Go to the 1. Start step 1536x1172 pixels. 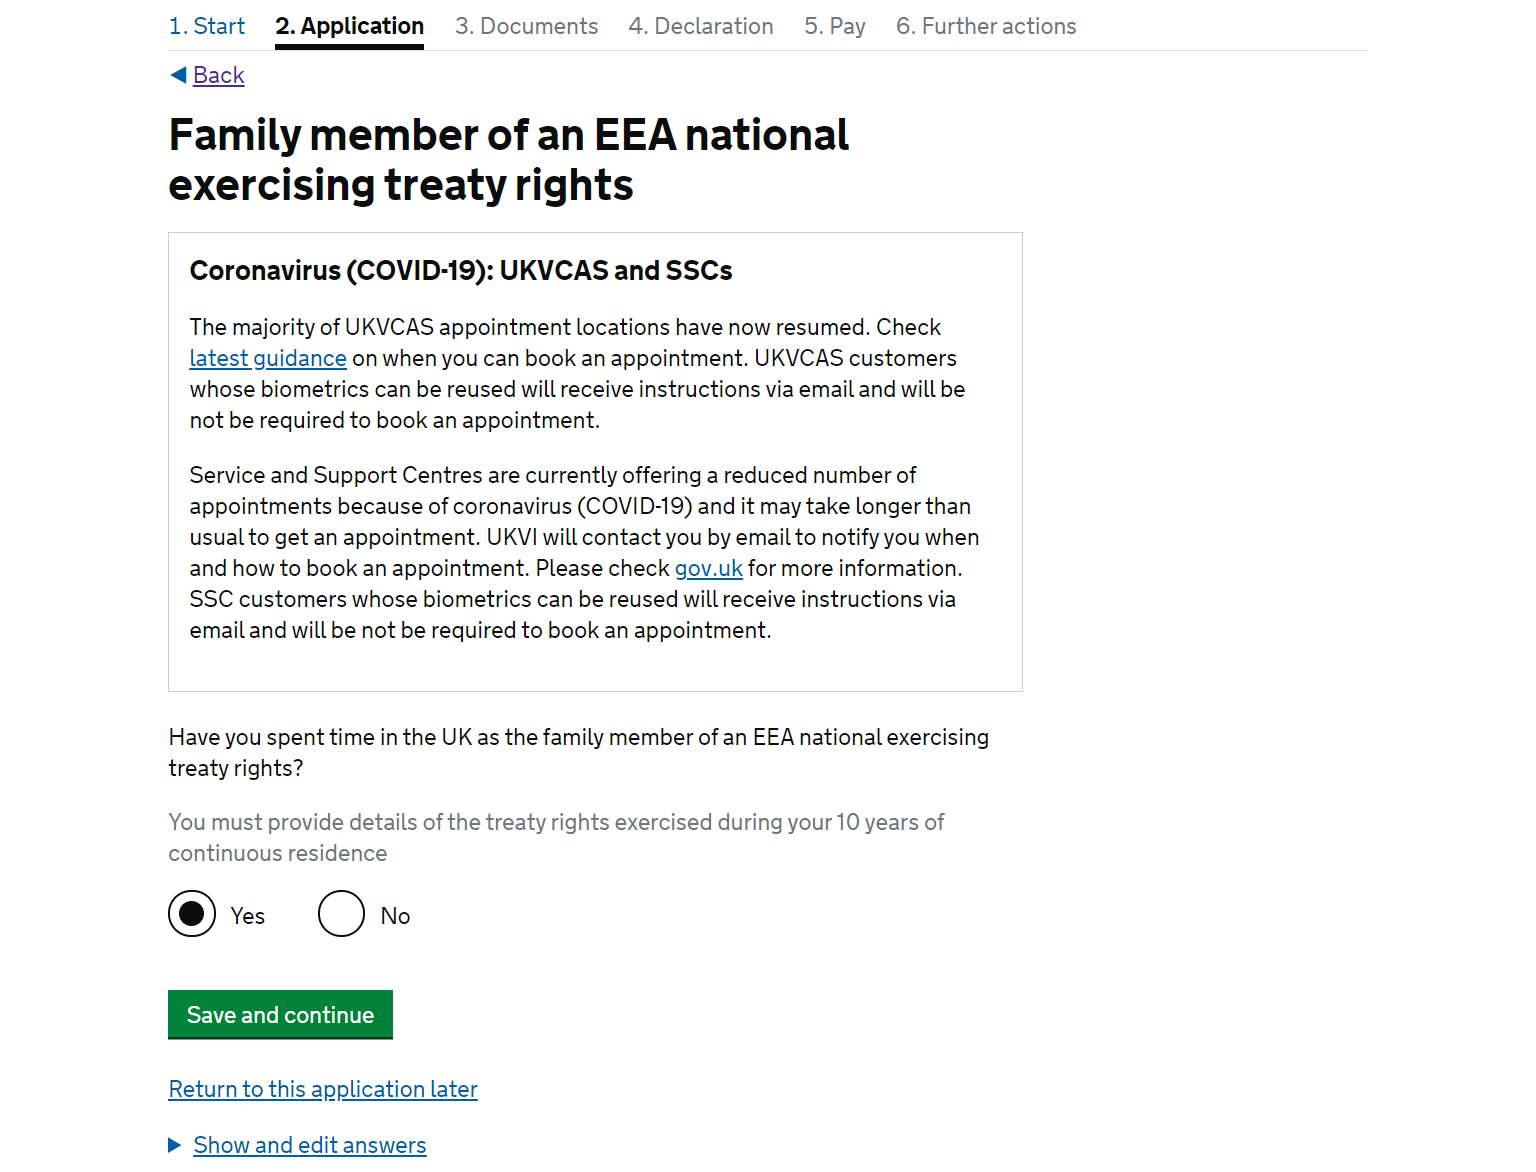click(207, 26)
